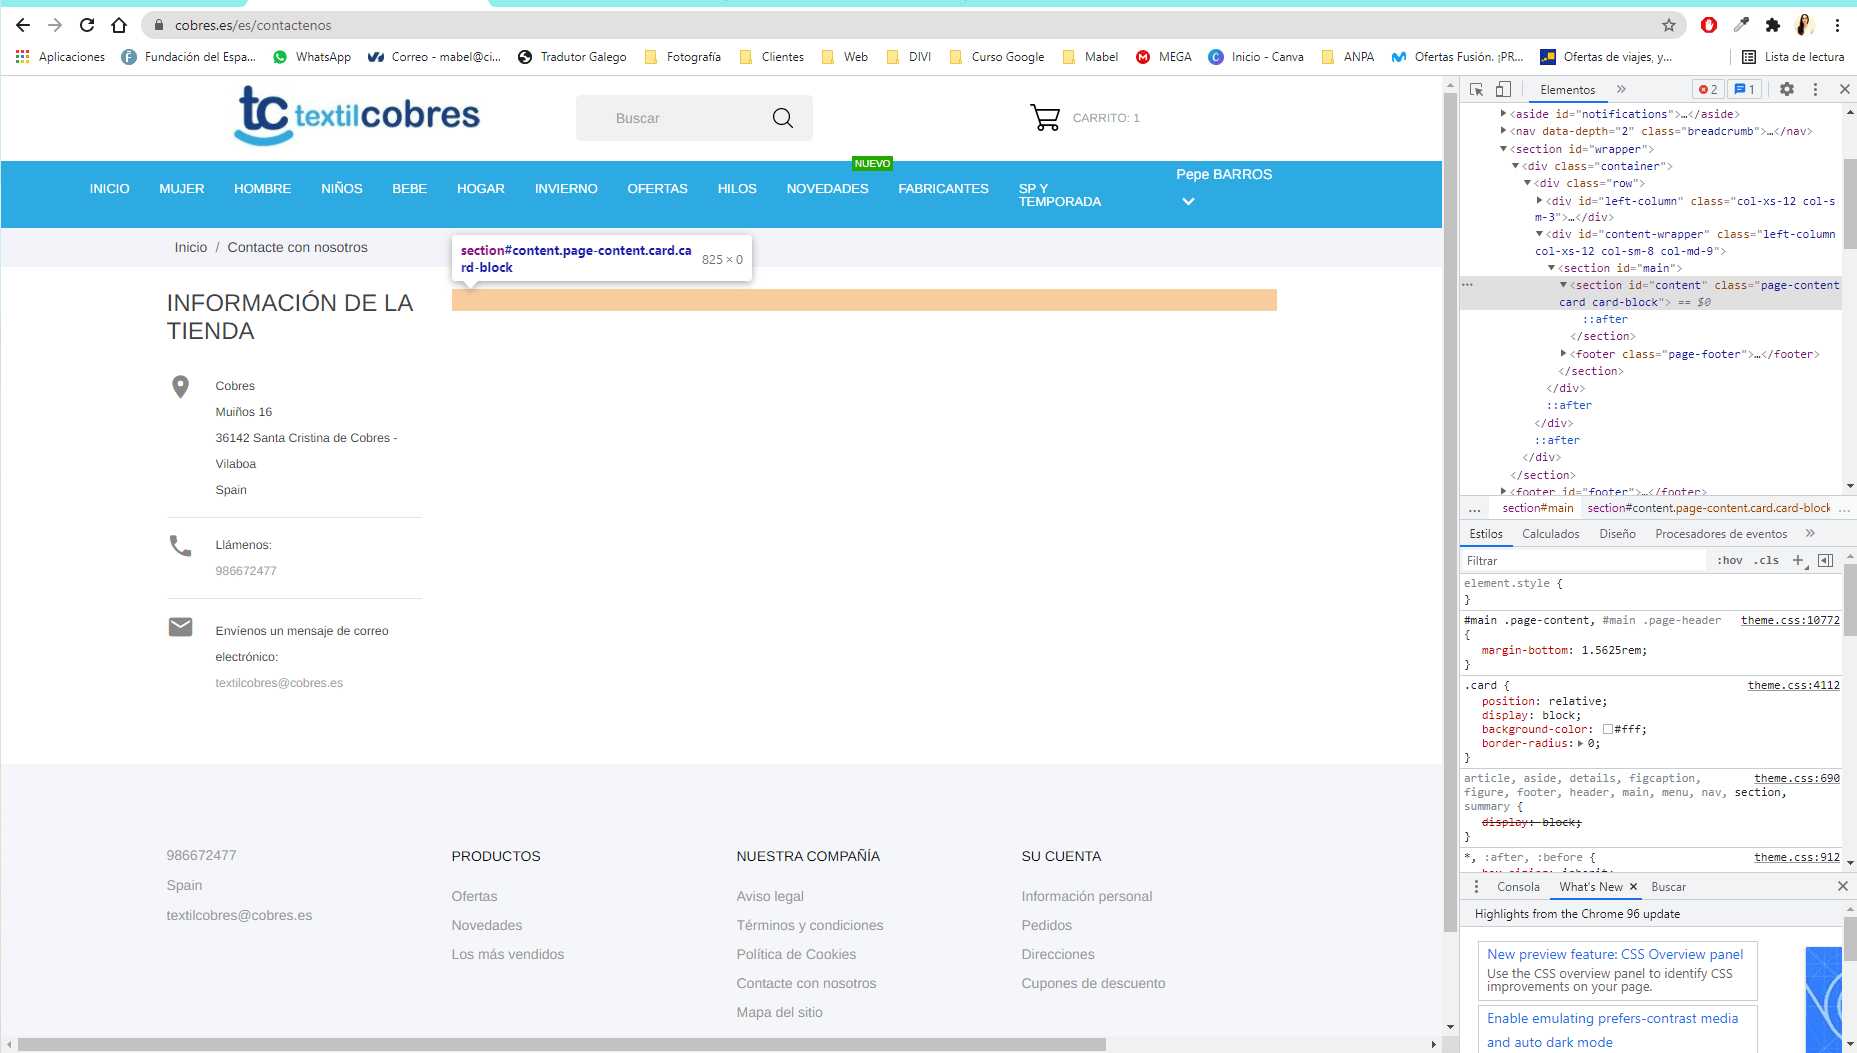Bookmark this page with star icon
Screen dimensions: 1857x1053
[1669, 25]
